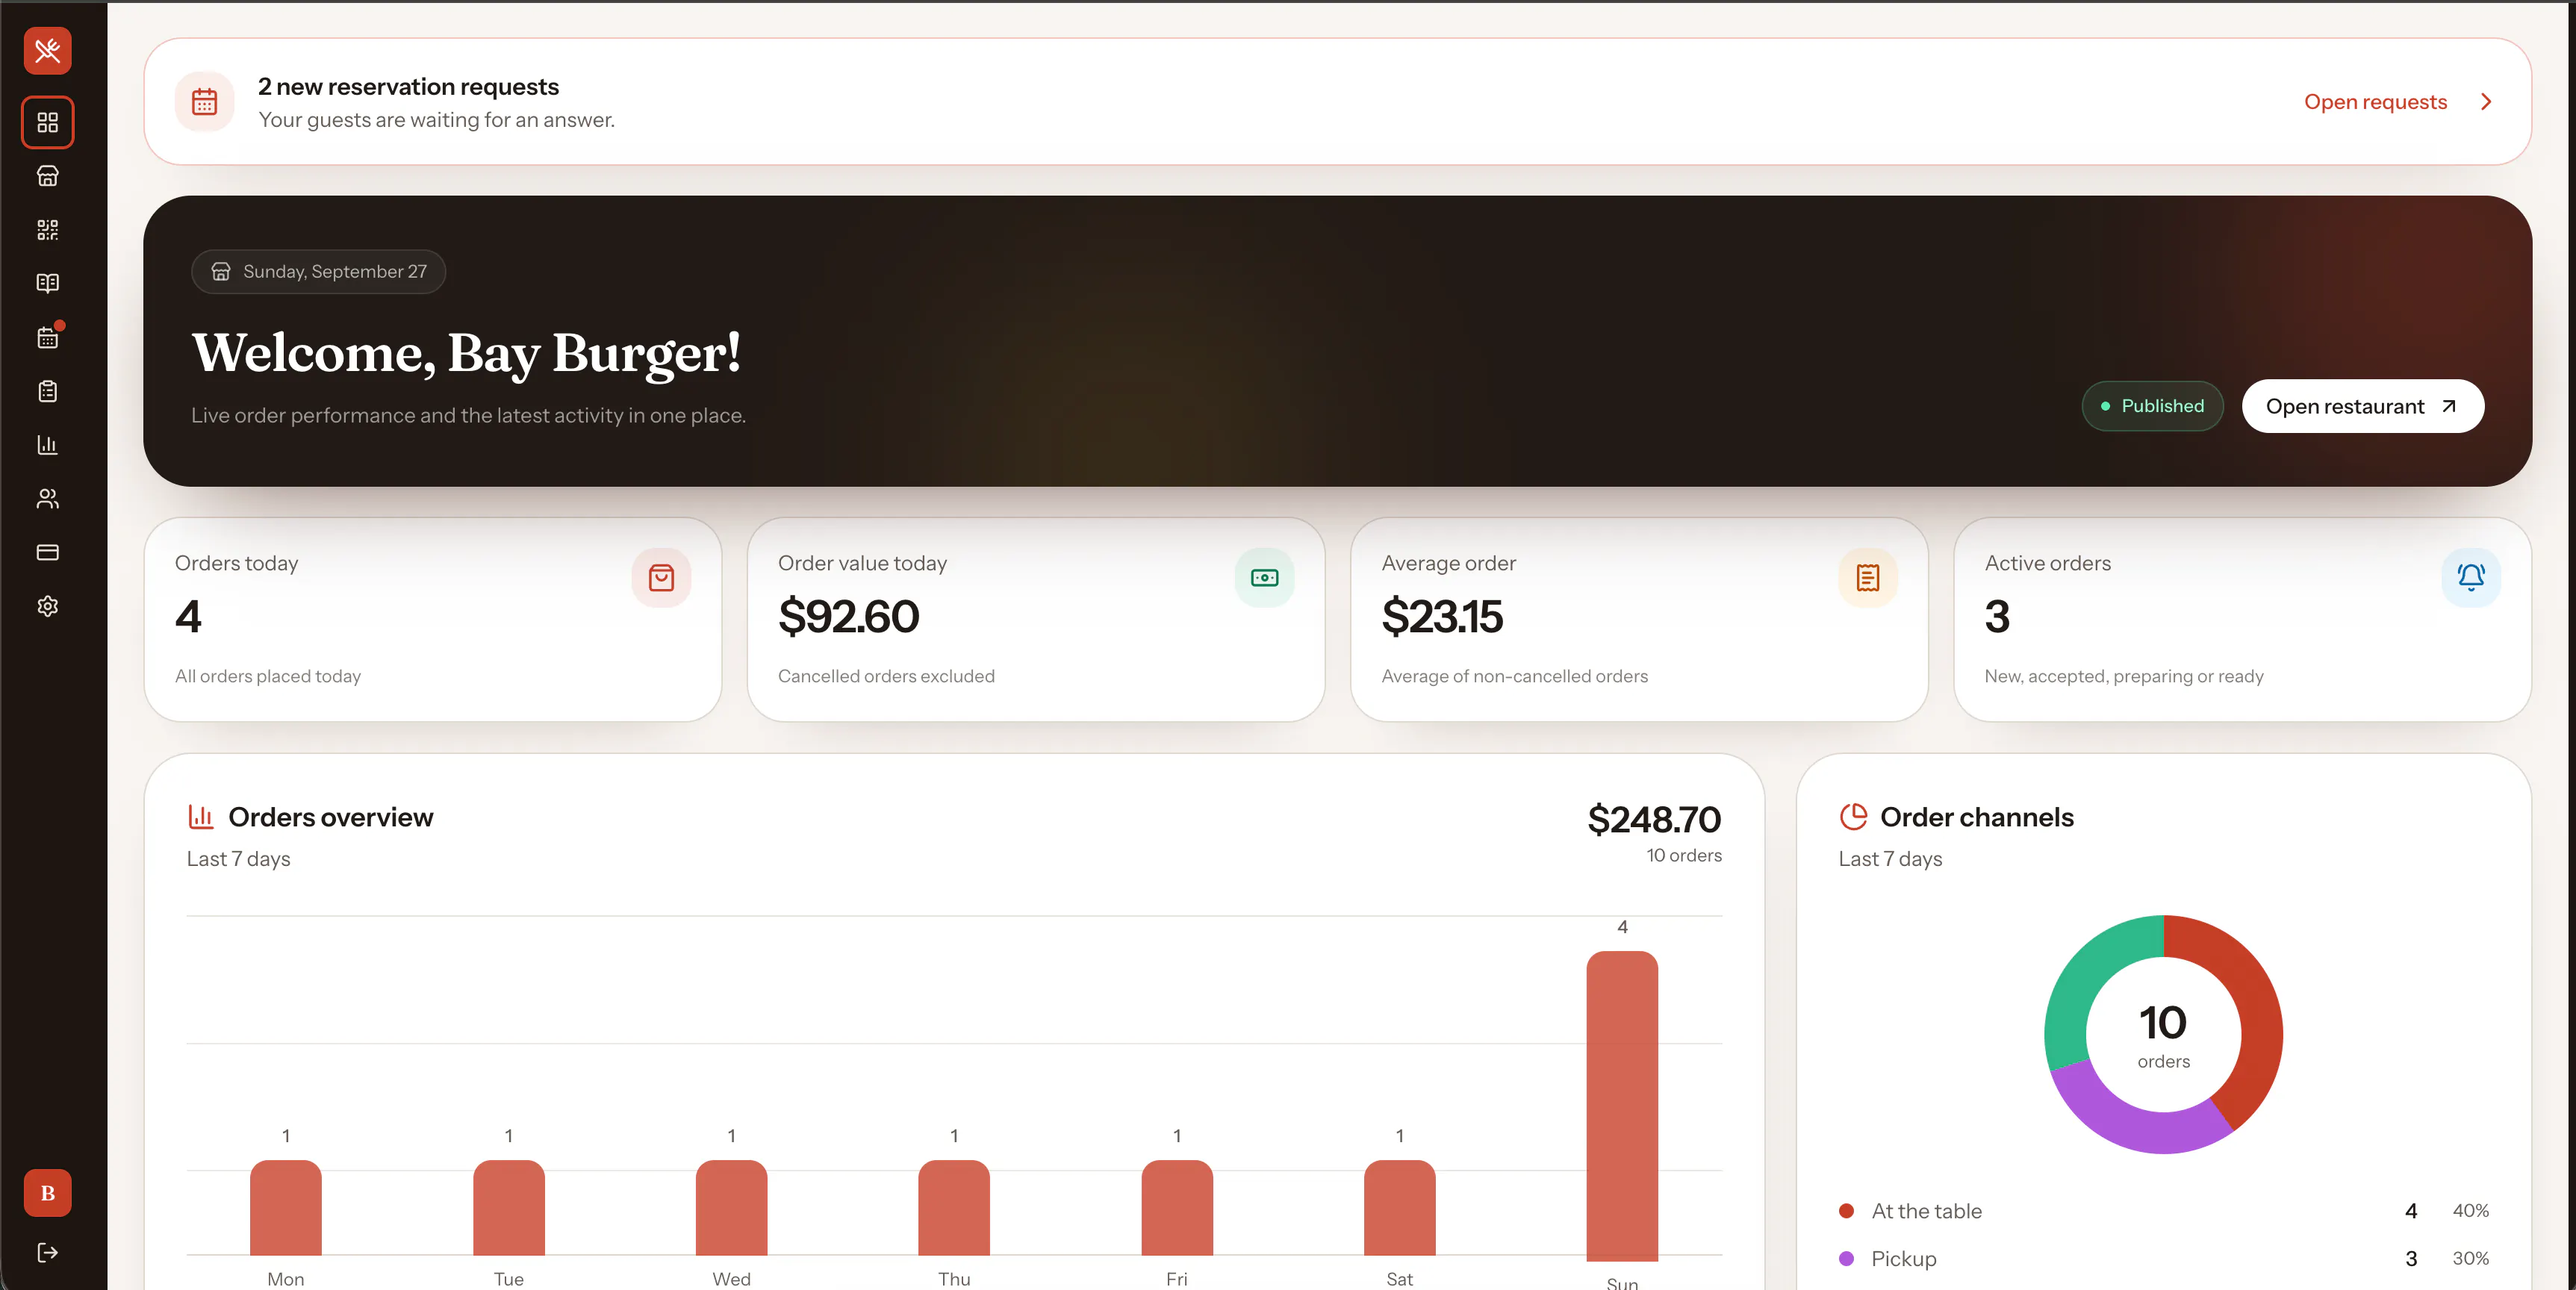Click the Pickup legend label
This screenshot has width=2576, height=1290.
(1903, 1259)
